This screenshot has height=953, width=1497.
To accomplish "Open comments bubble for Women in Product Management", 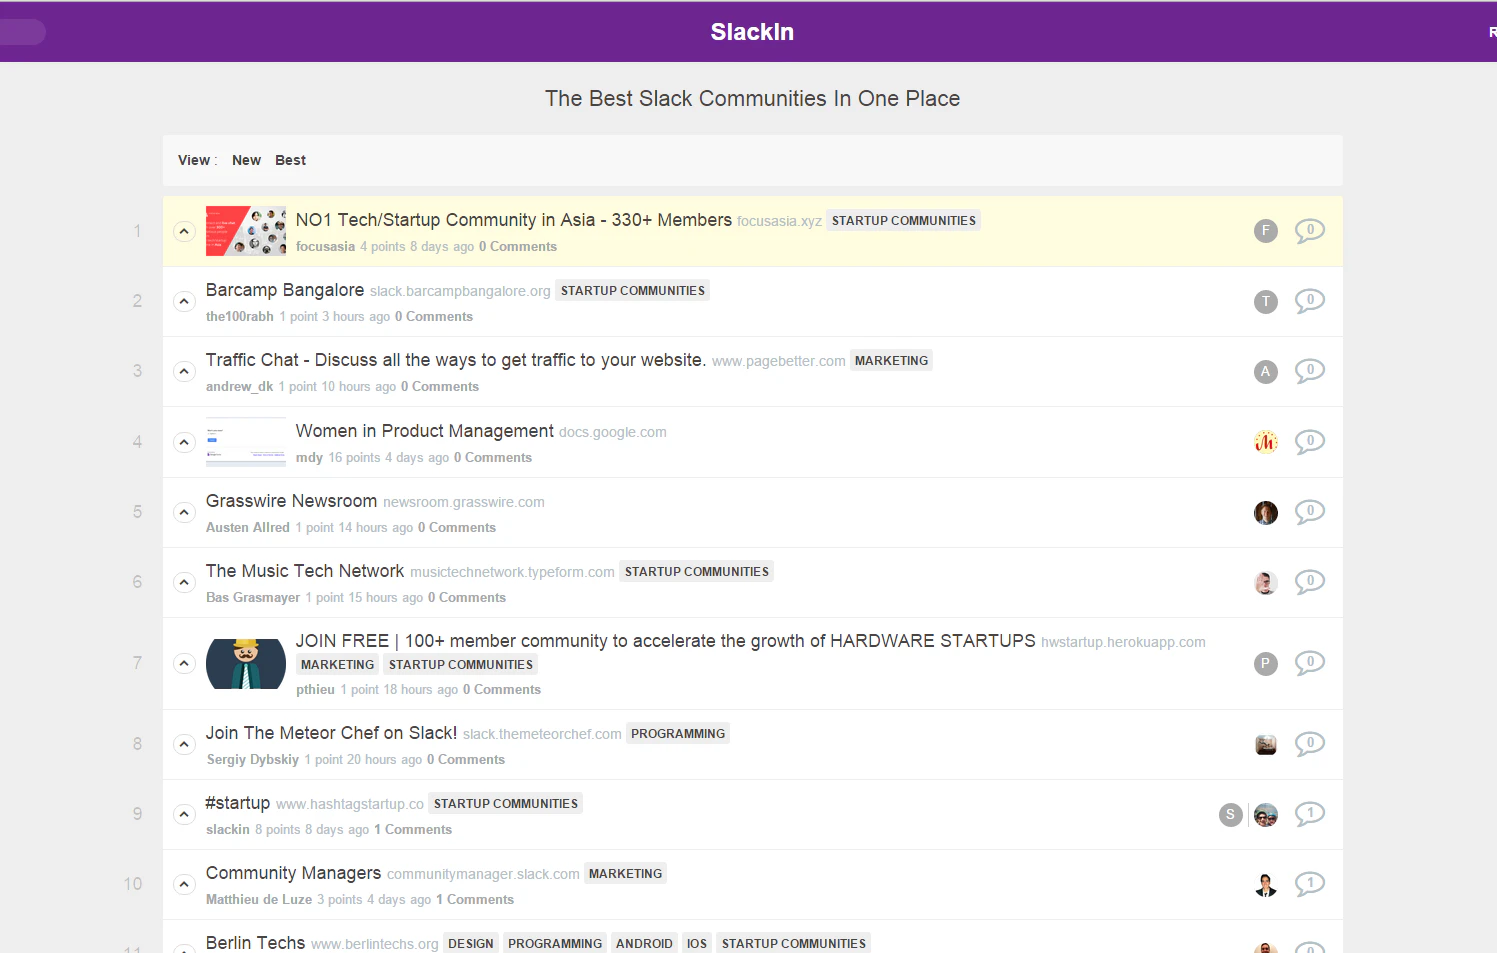I will coord(1310,442).
